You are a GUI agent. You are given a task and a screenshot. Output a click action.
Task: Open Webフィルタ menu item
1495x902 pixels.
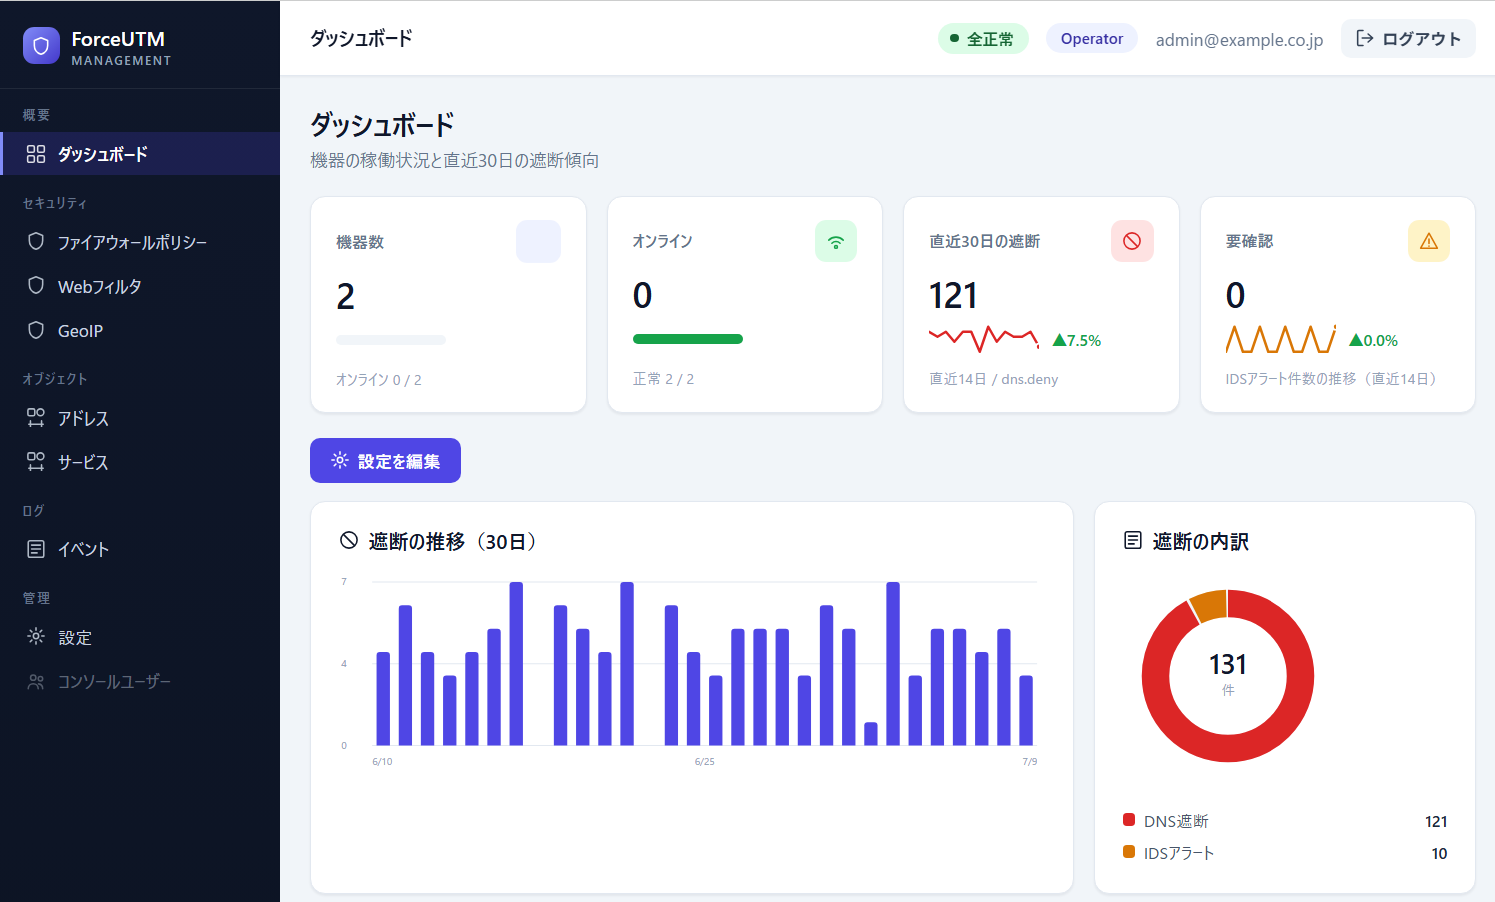click(x=140, y=286)
